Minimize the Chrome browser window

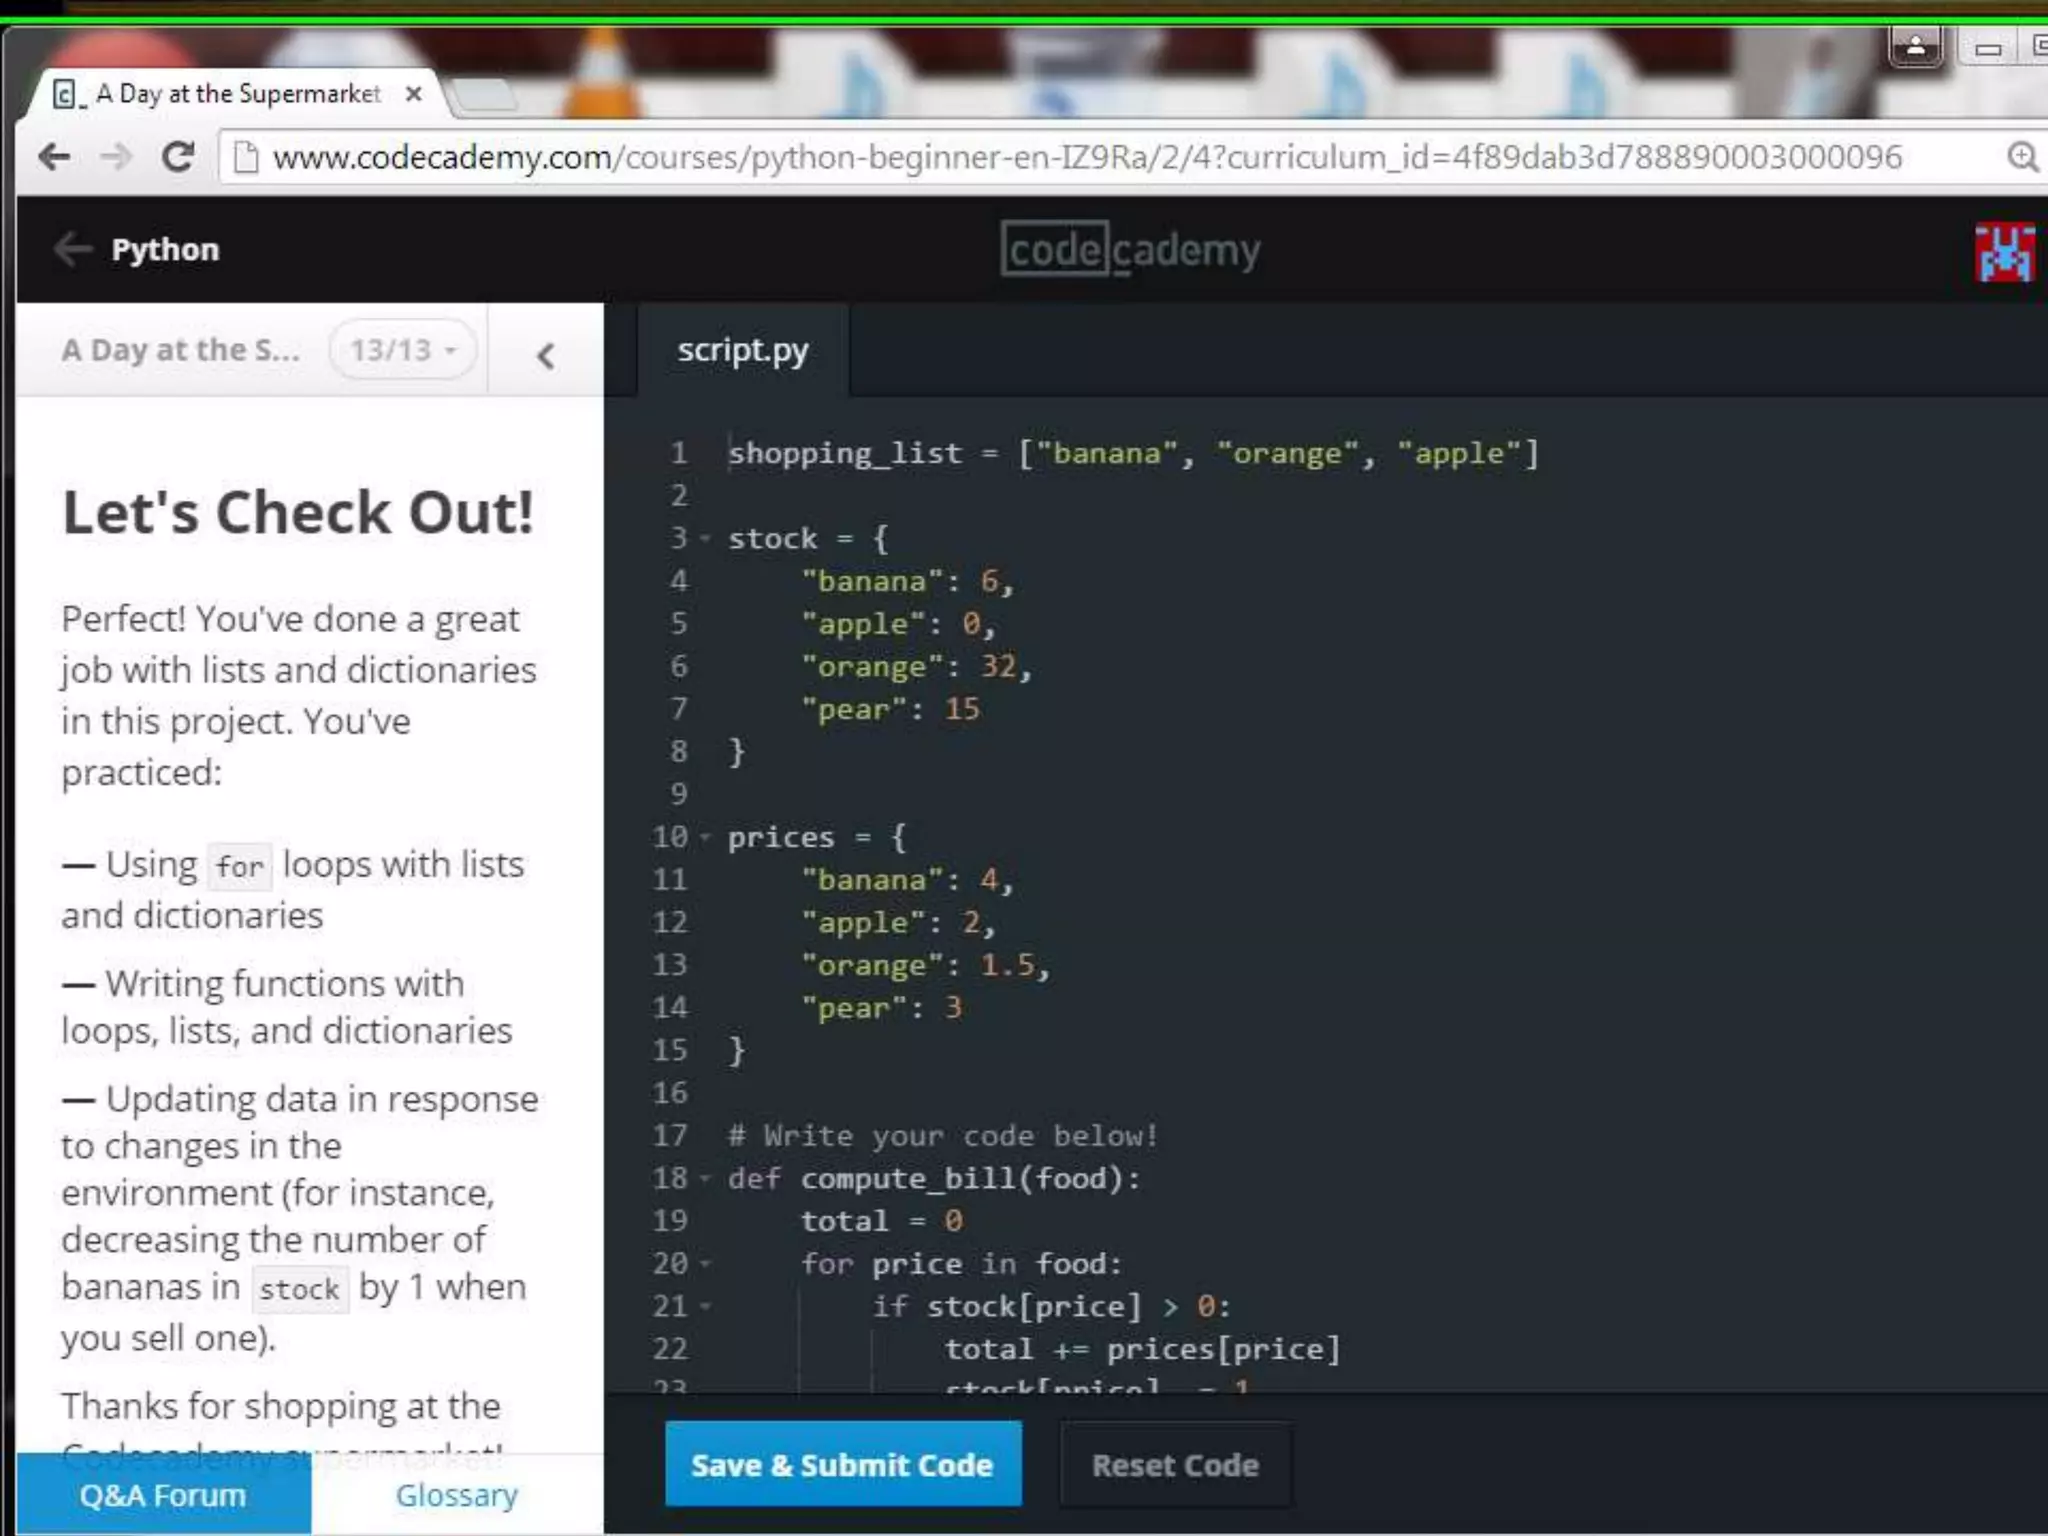1988,48
